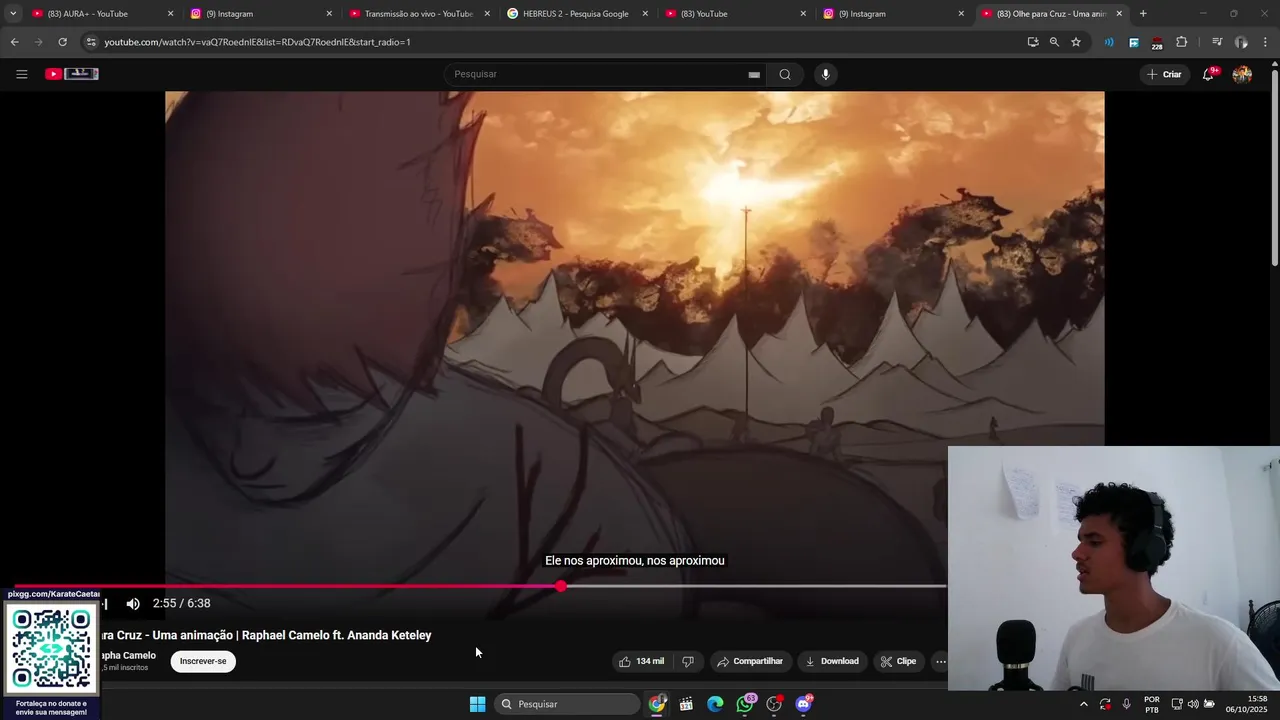Viewport: 1280px width, 720px height.
Task: Open Discord from the taskbar
Action: 804,704
